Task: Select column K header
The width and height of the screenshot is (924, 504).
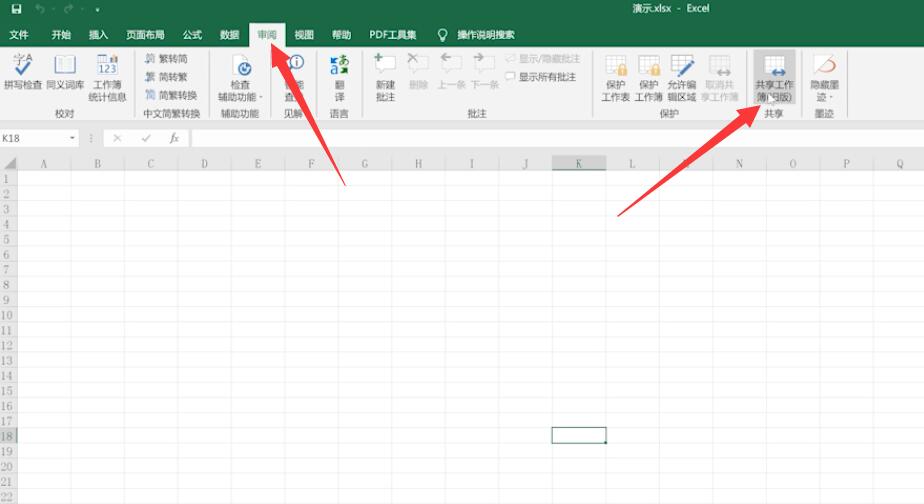Action: pyautogui.click(x=579, y=164)
